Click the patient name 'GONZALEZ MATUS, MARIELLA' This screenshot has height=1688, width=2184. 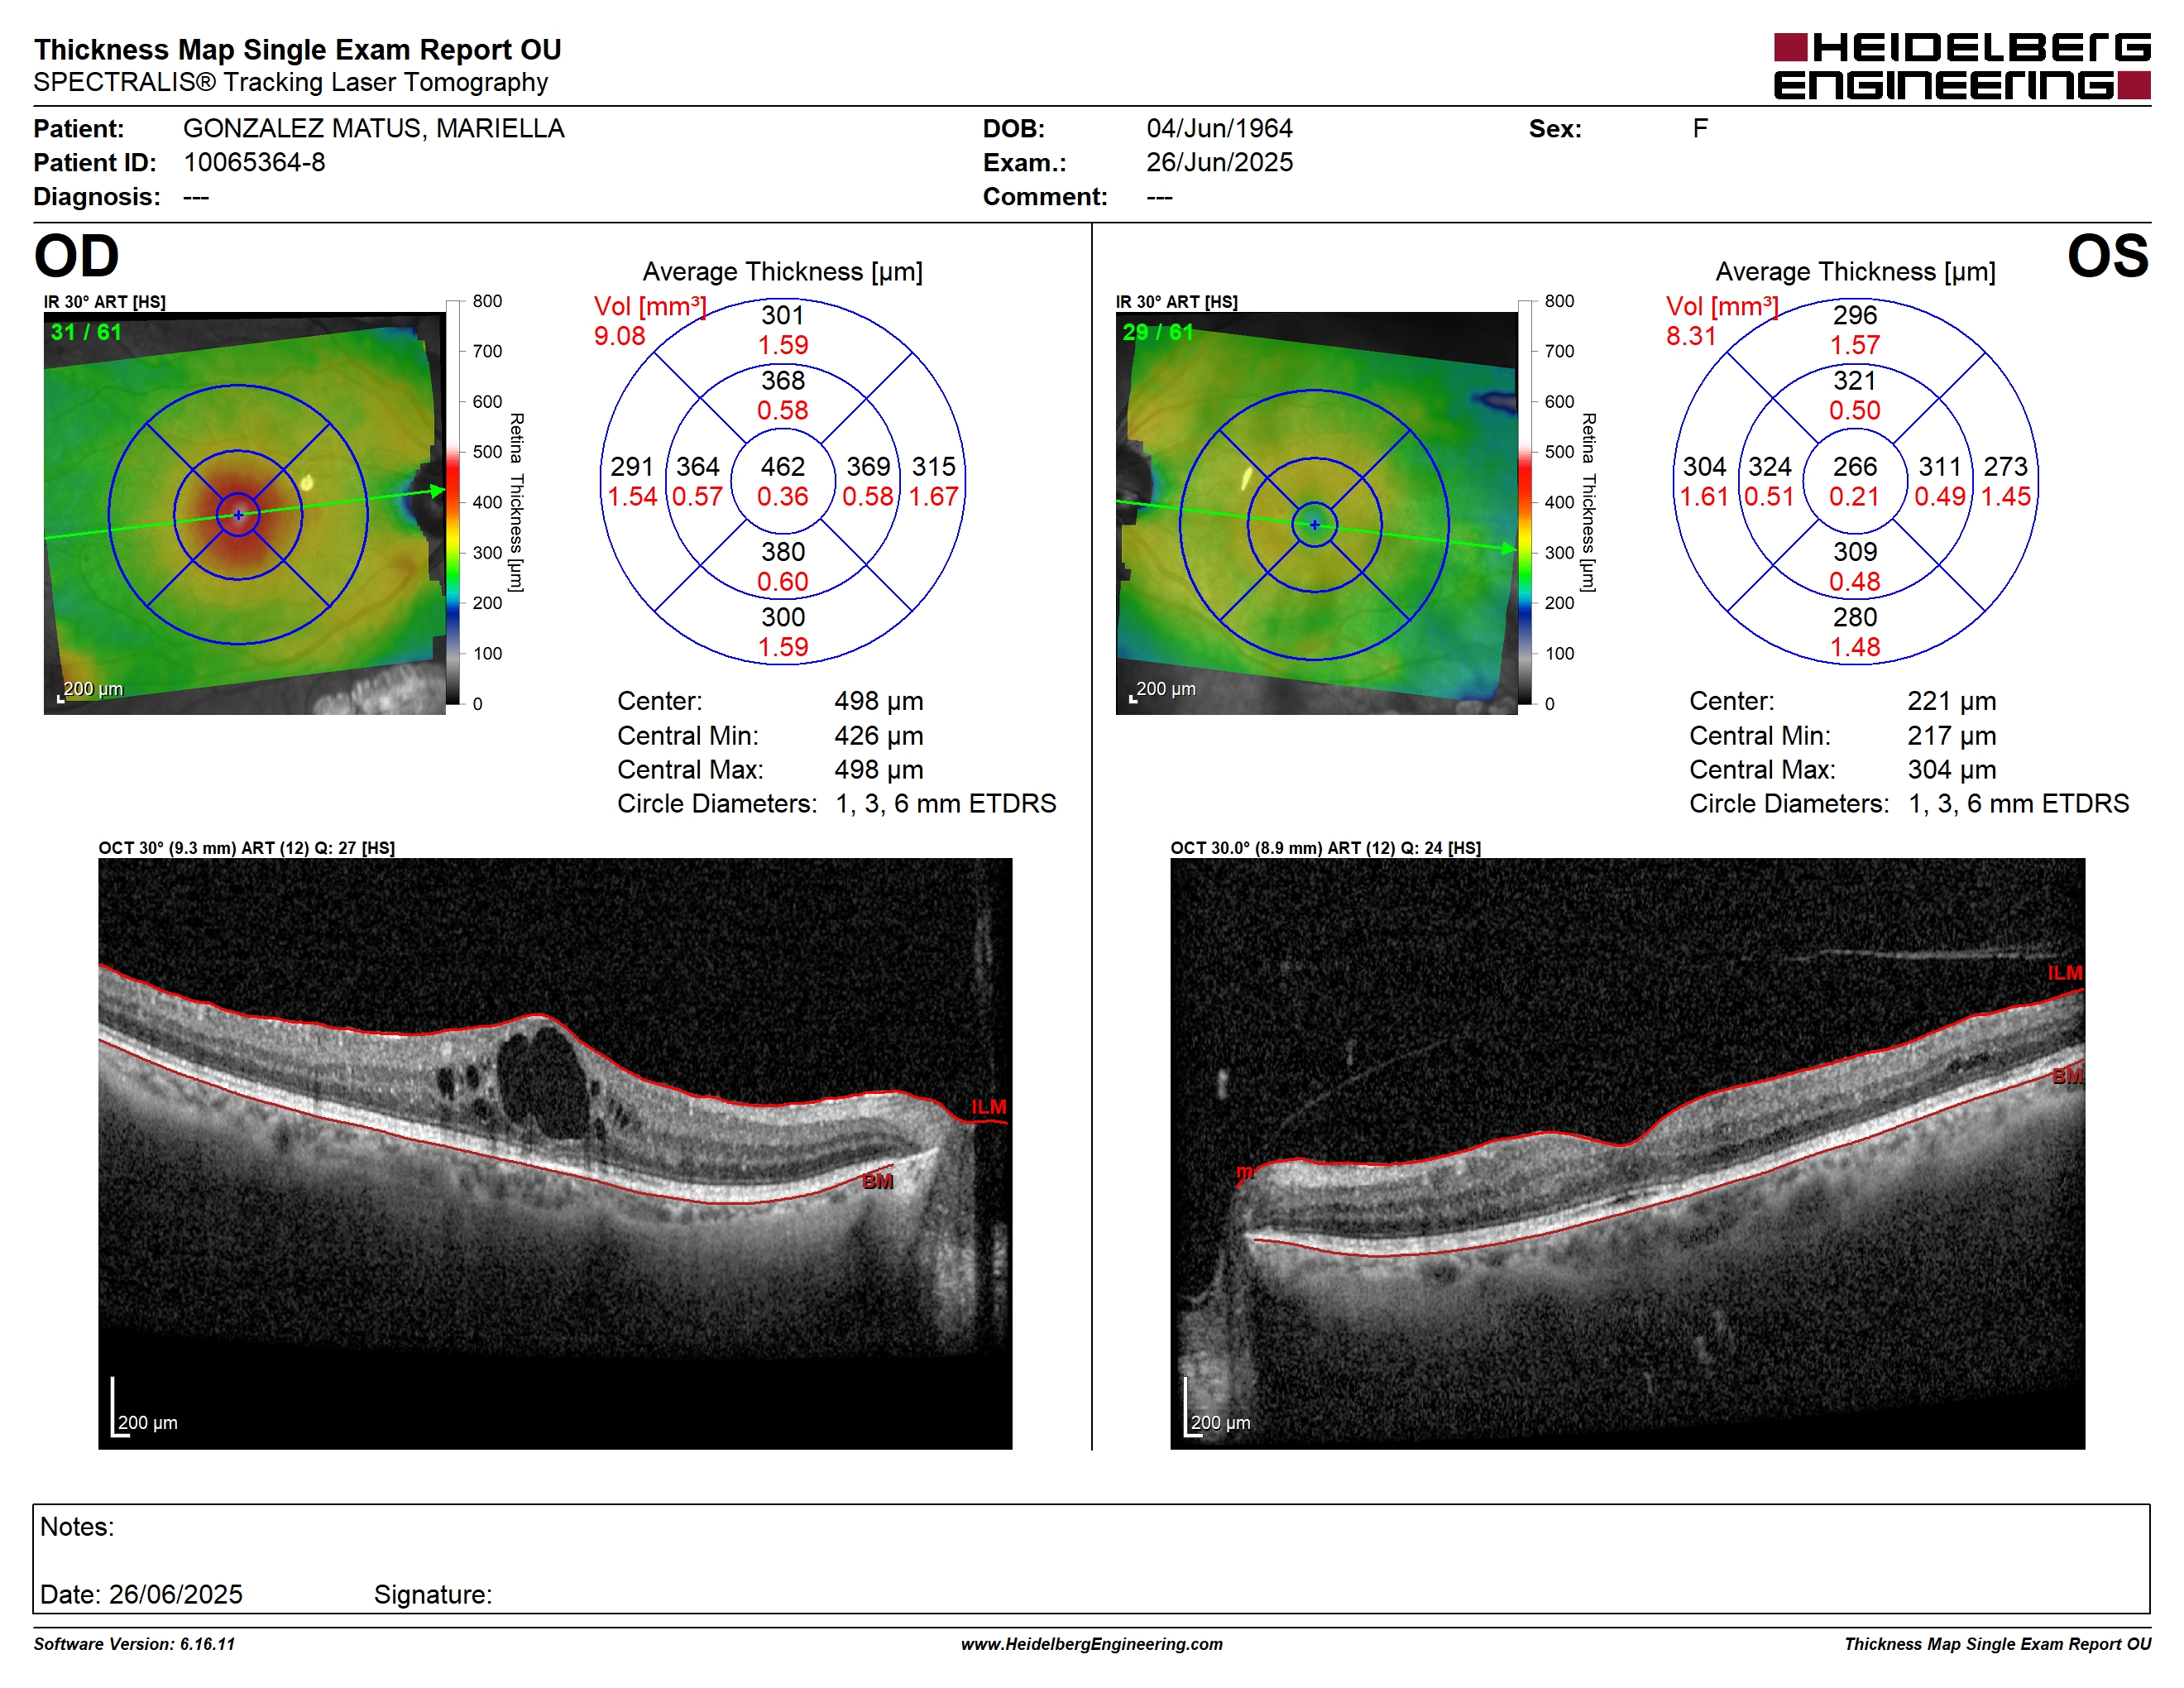(374, 128)
